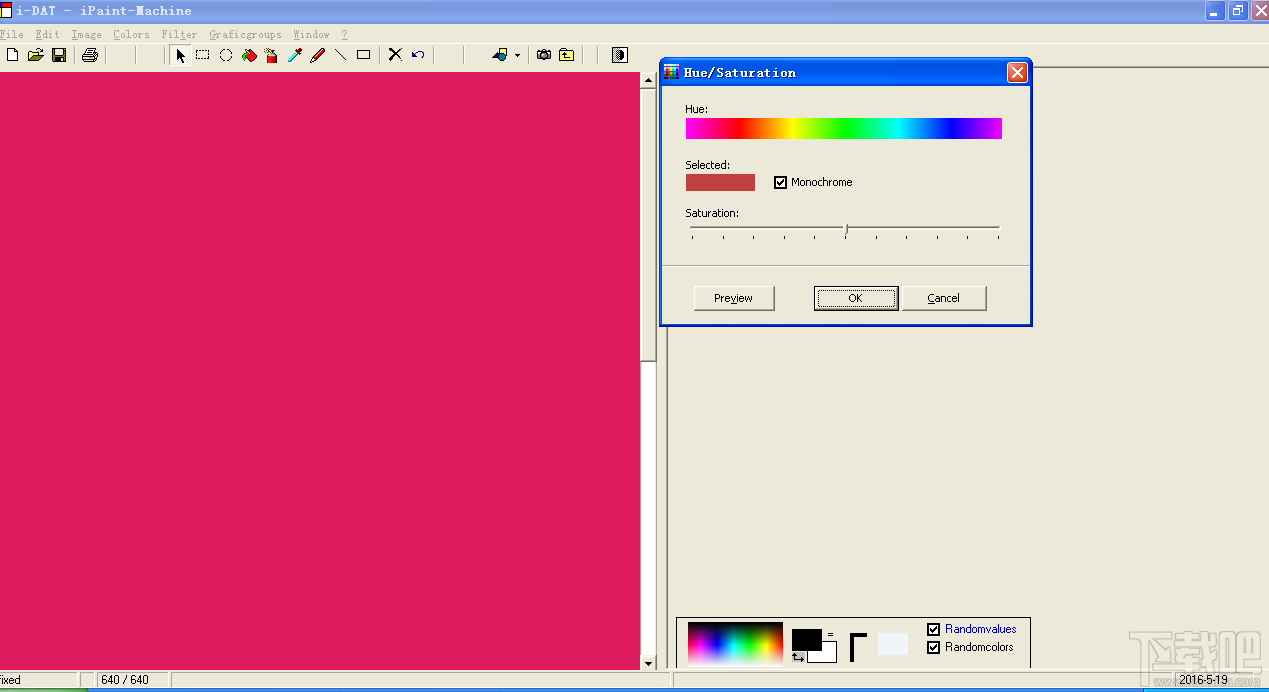Use the eyedropper color picker tool
The image size is (1269, 692).
click(x=294, y=55)
